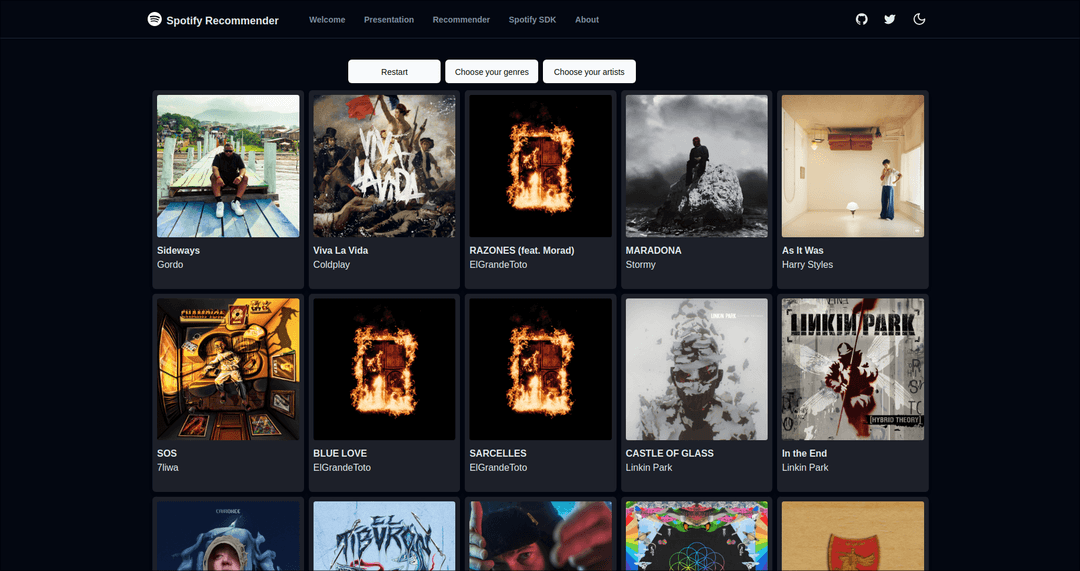Open the Welcome nav item
Viewport: 1080px width, 571px height.
327,20
